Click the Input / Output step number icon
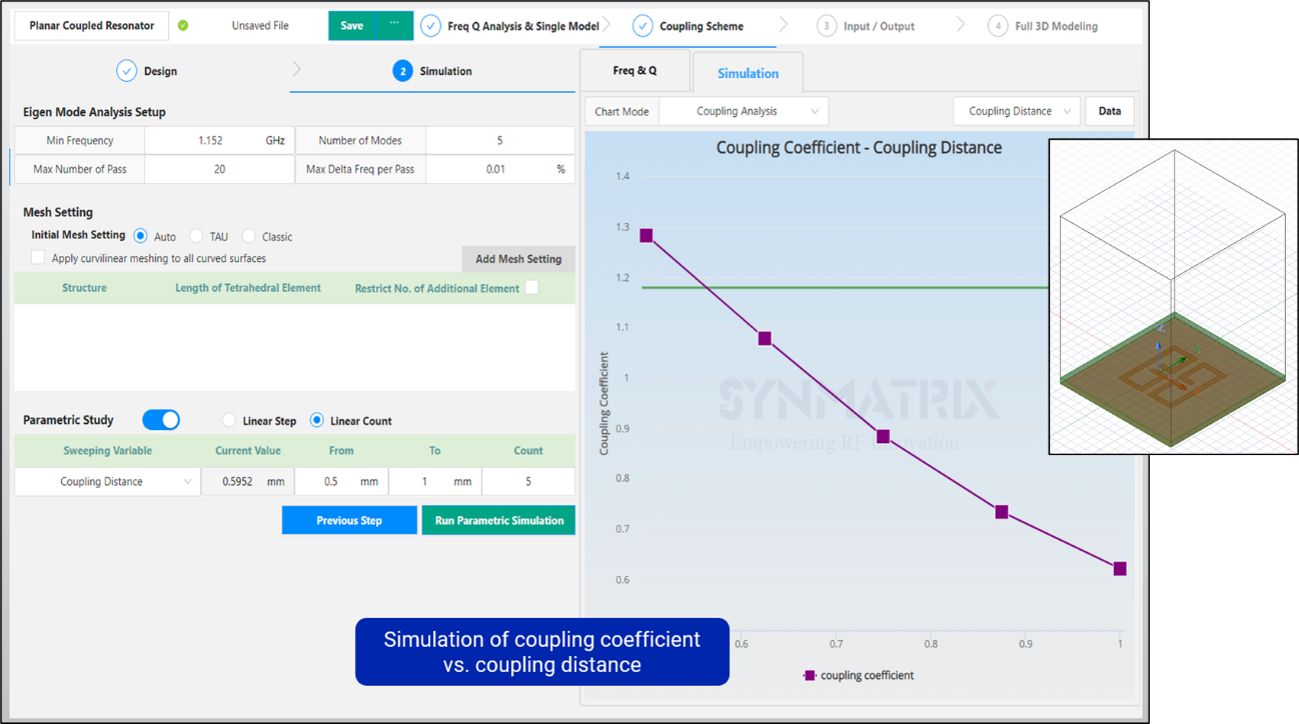Screen dimensions: 1299x724 click(x=826, y=26)
